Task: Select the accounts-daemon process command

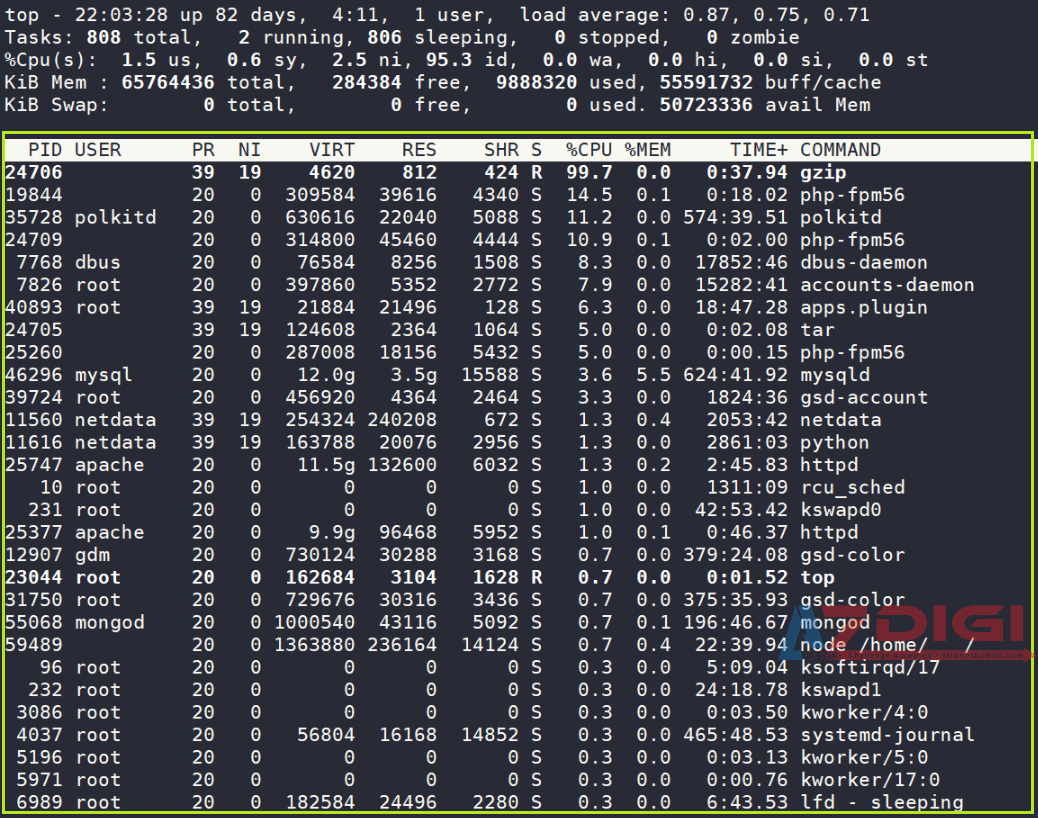Action: pyautogui.click(x=886, y=285)
